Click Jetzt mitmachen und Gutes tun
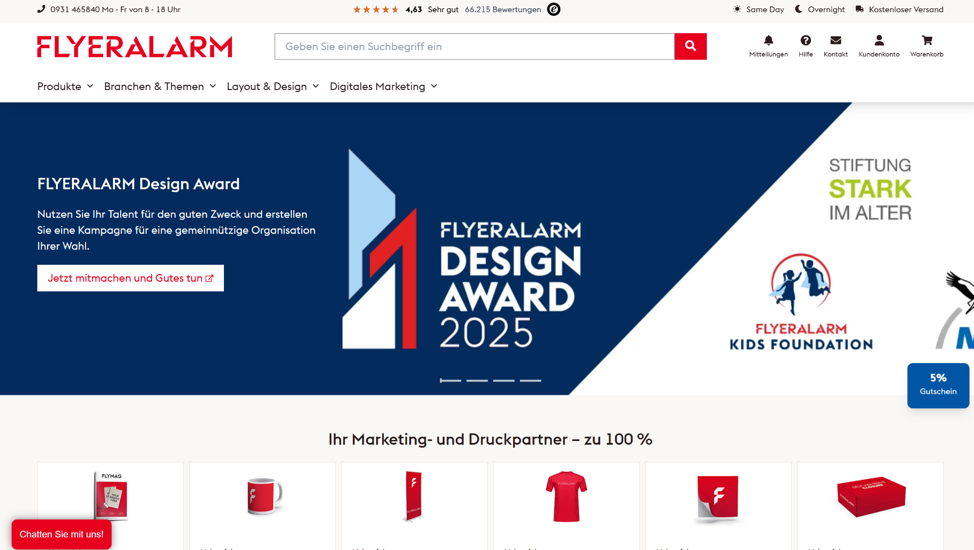 click(130, 278)
